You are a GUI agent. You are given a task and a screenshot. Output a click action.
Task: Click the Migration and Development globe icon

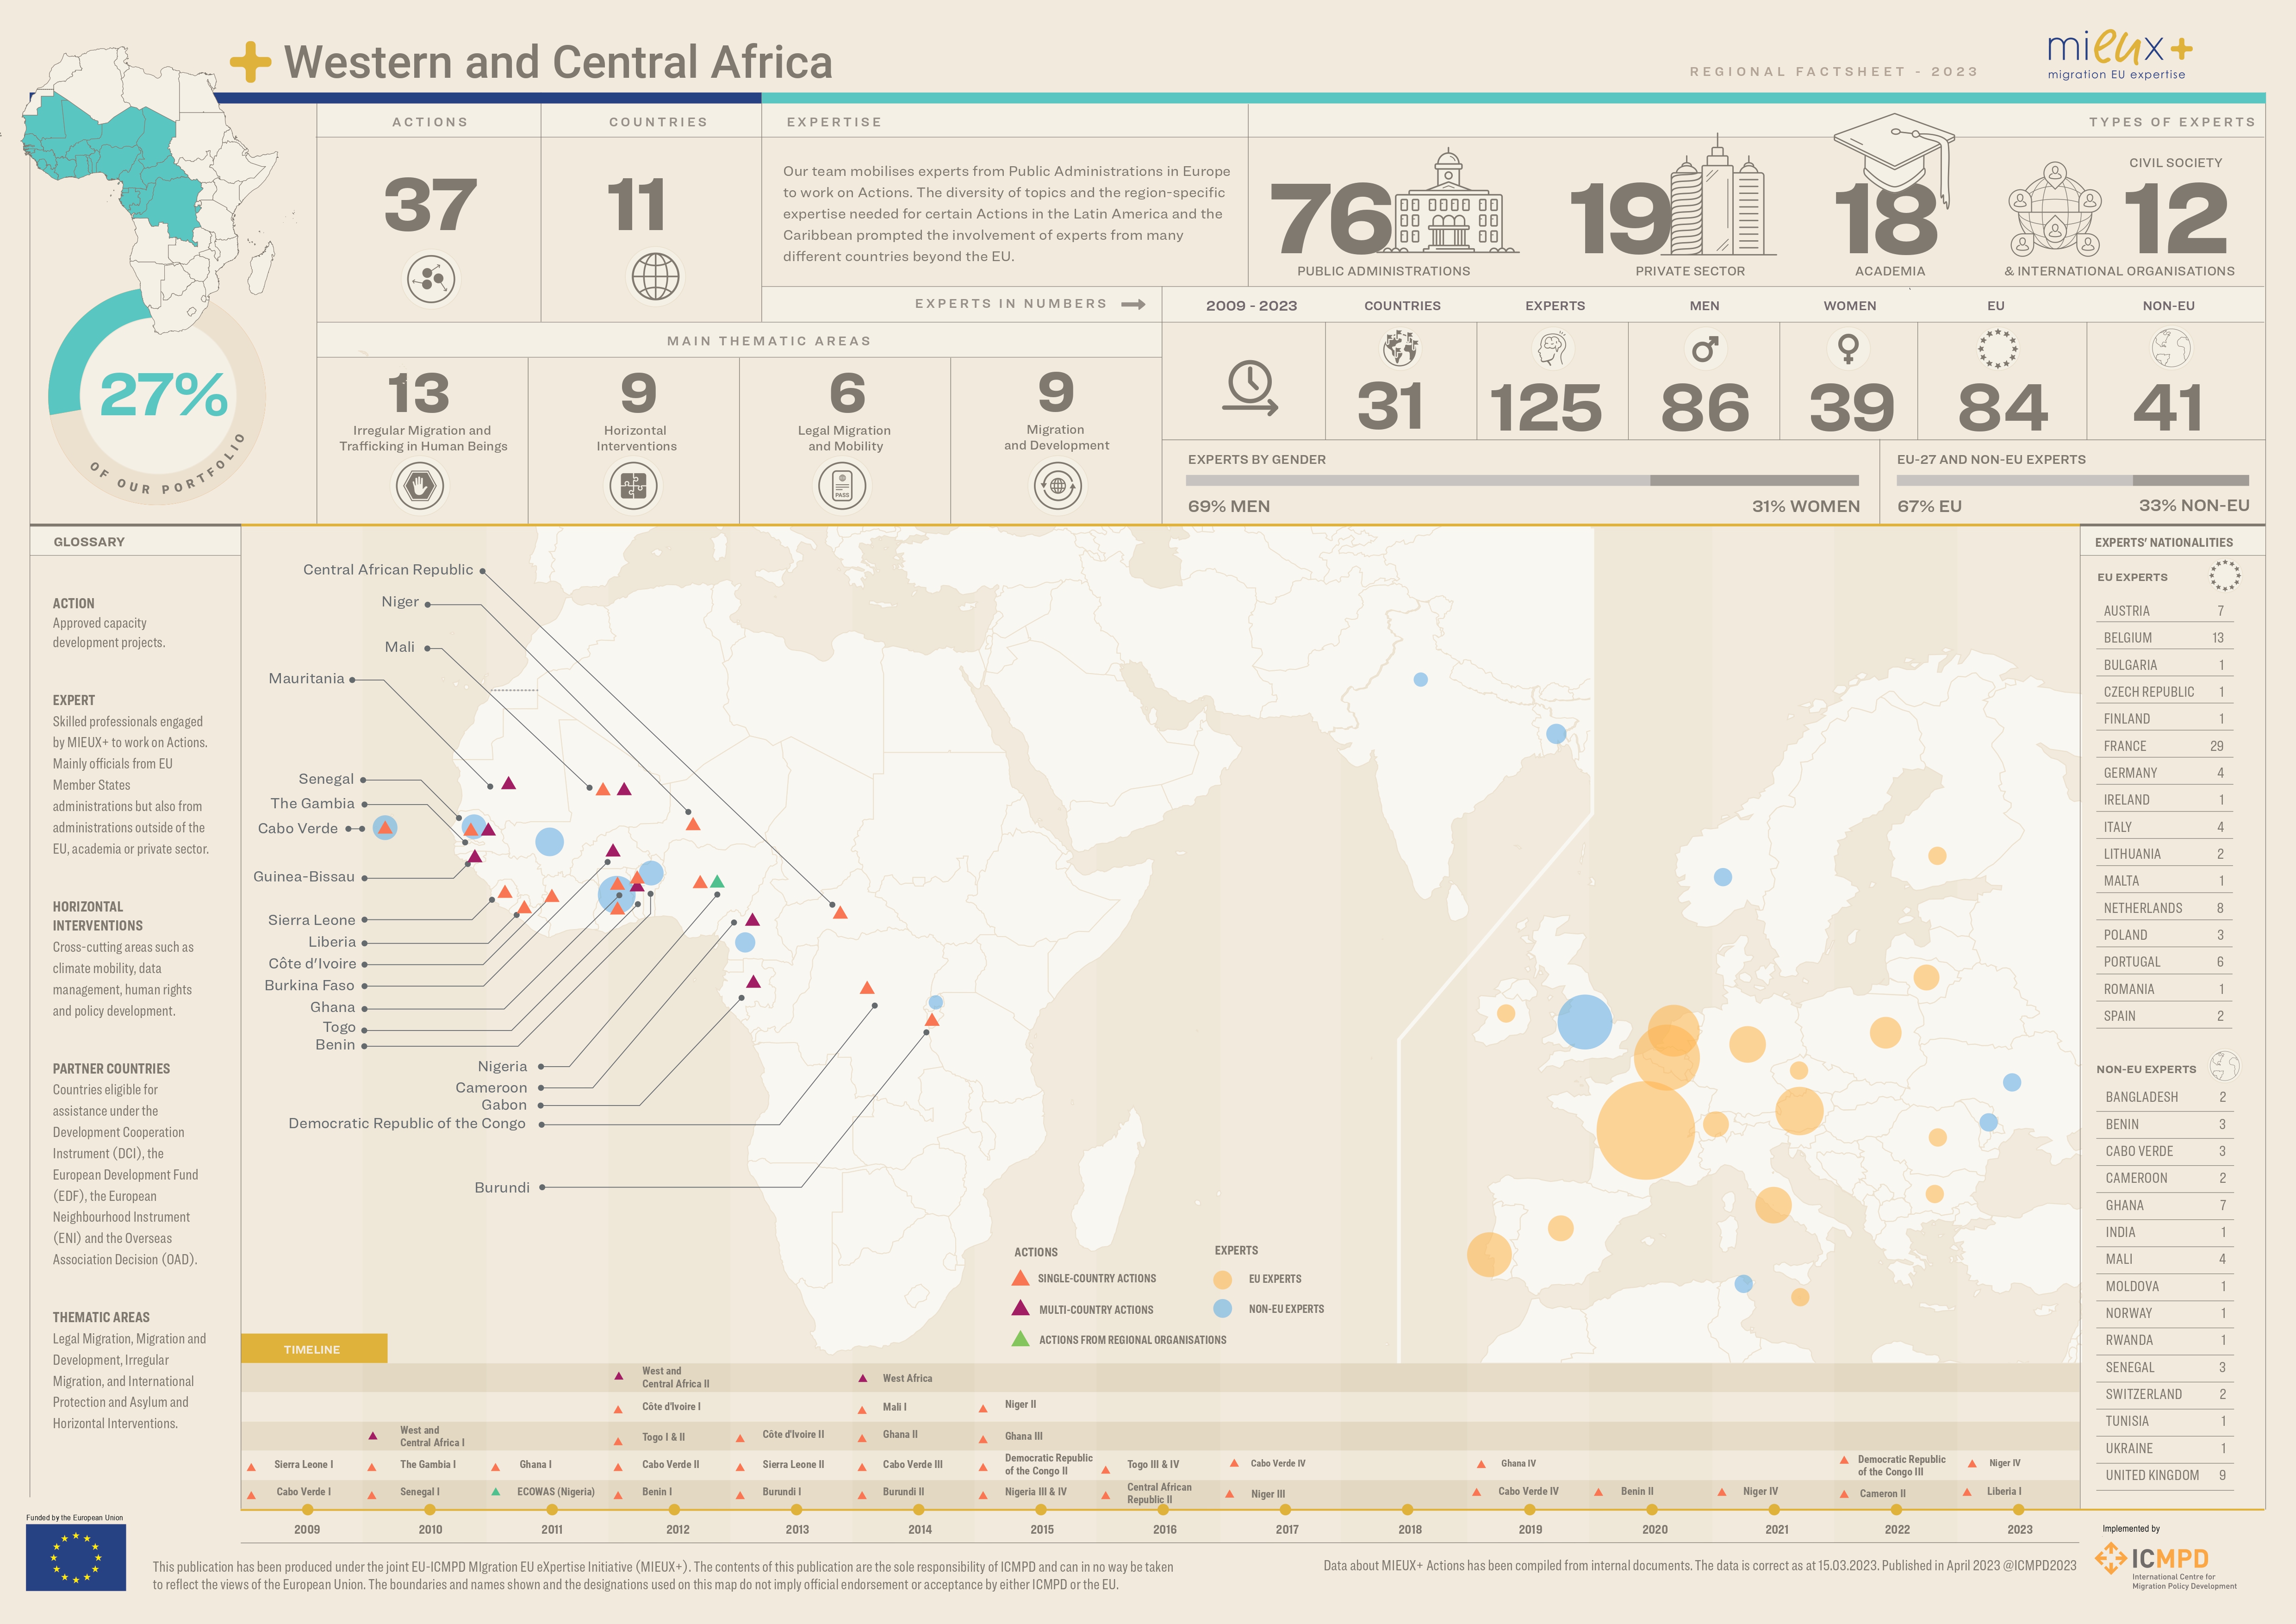(1057, 487)
